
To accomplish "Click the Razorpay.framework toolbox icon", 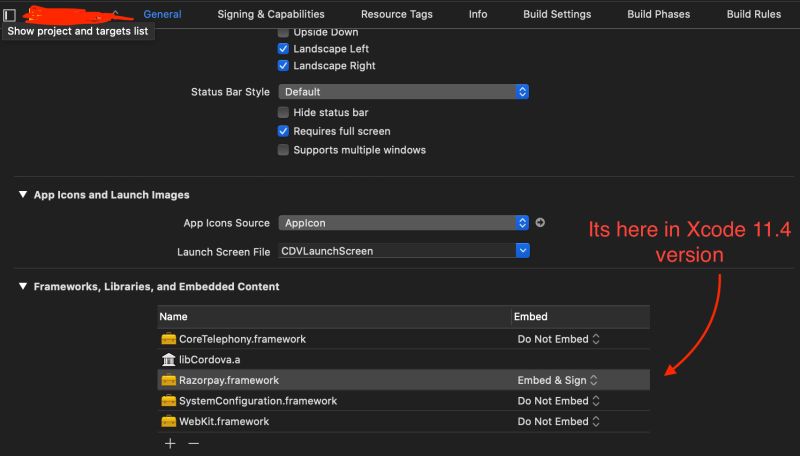I will click(x=168, y=380).
